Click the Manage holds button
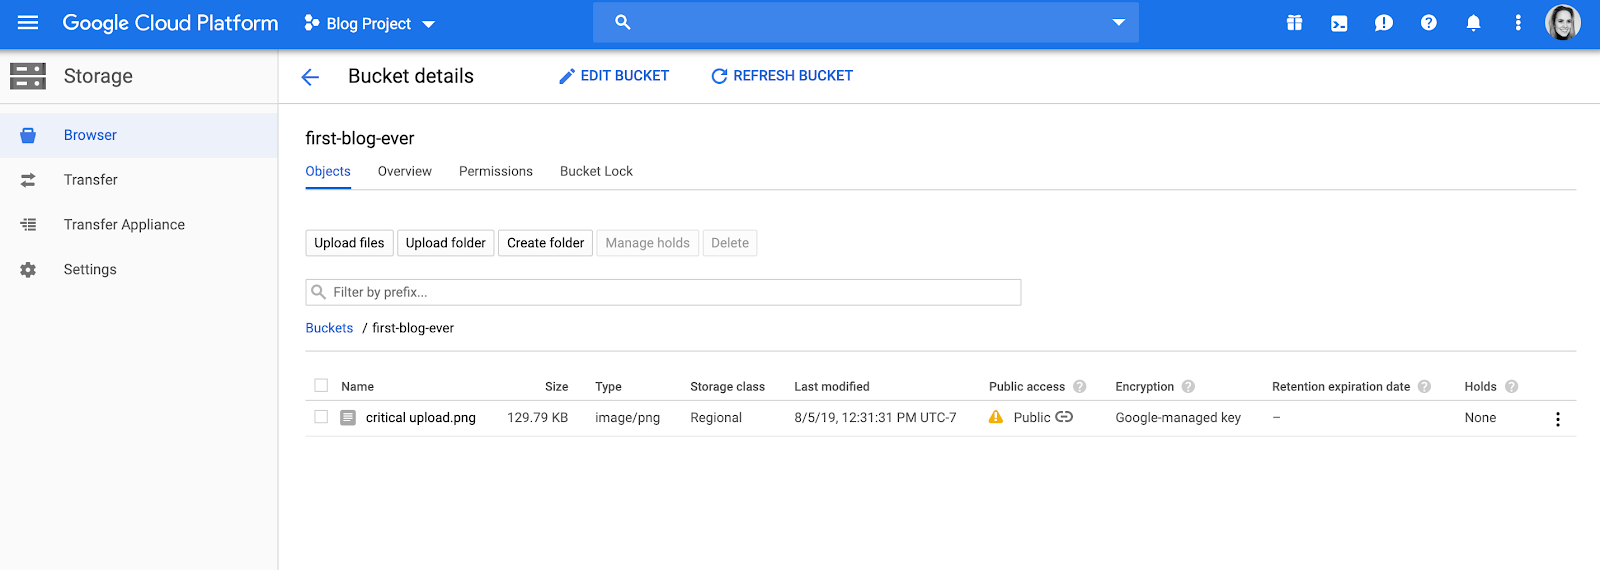Image resolution: width=1600 pixels, height=570 pixels. click(648, 243)
